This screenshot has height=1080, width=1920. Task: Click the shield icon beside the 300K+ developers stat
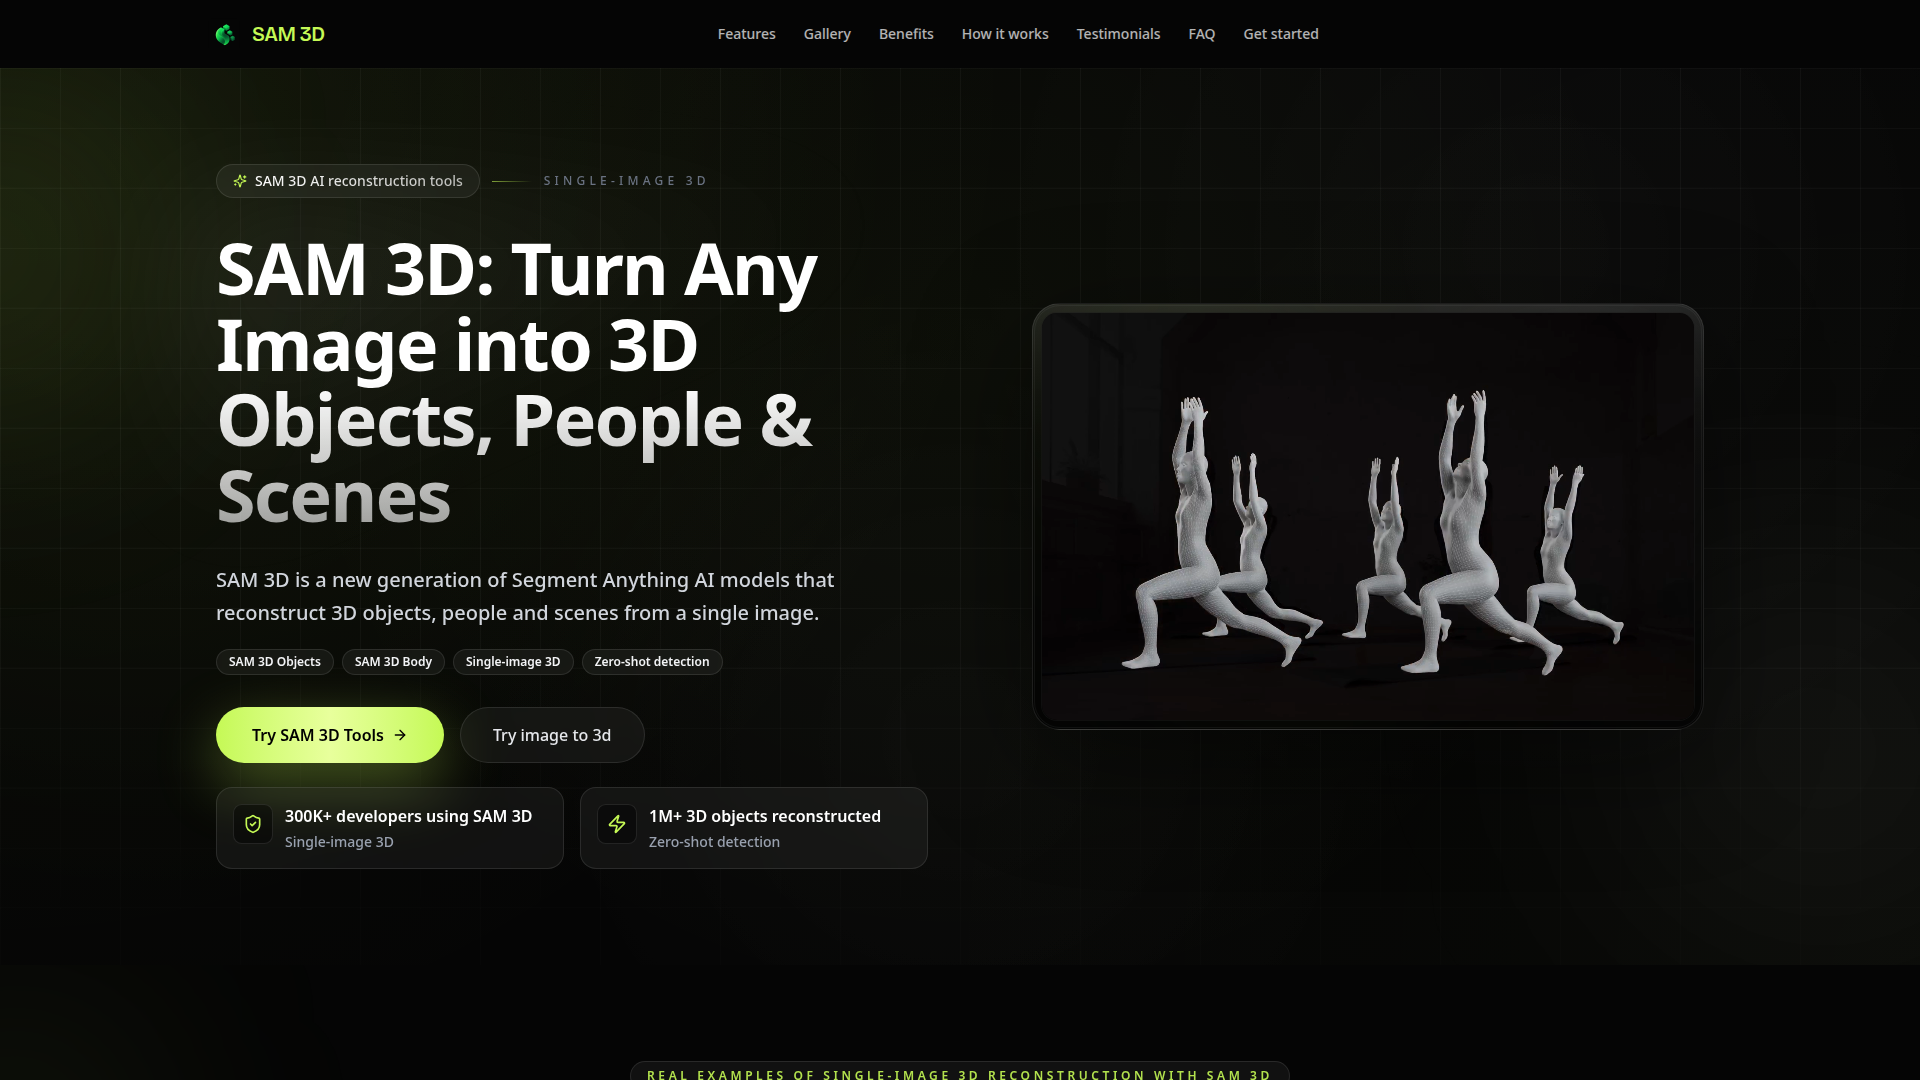(253, 824)
